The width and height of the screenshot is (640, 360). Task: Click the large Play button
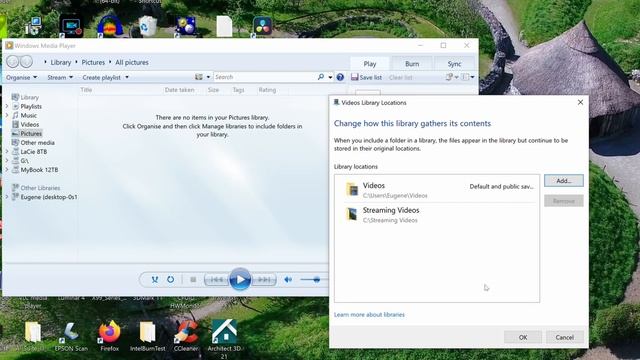tap(240, 279)
